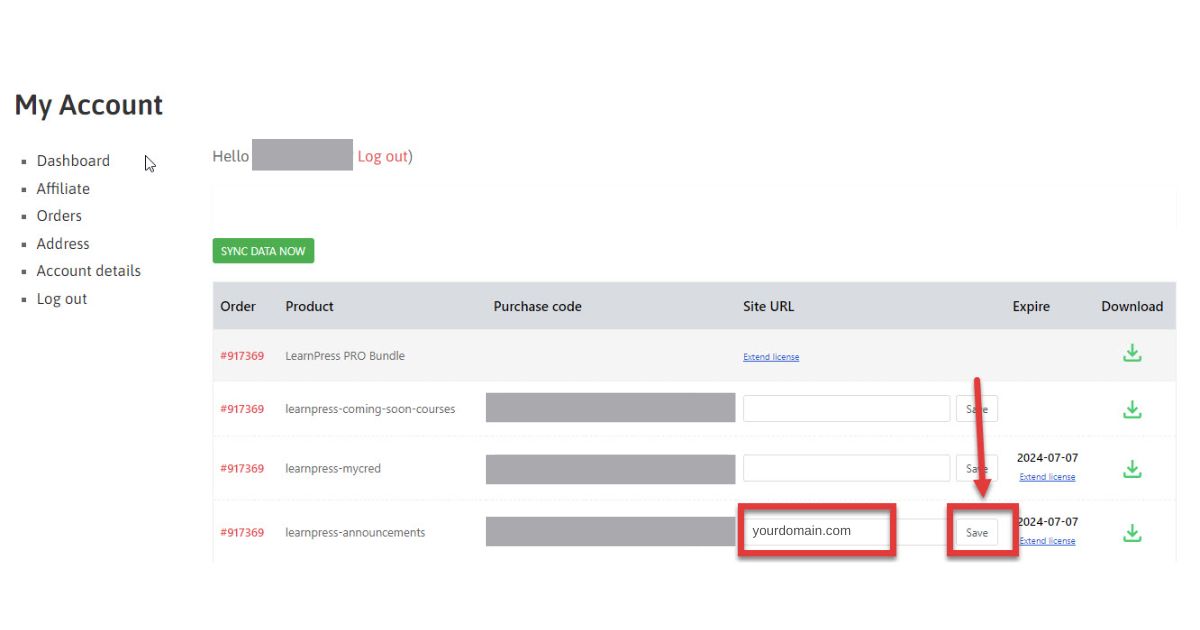Click the Log out link beside Hello

tap(382, 156)
